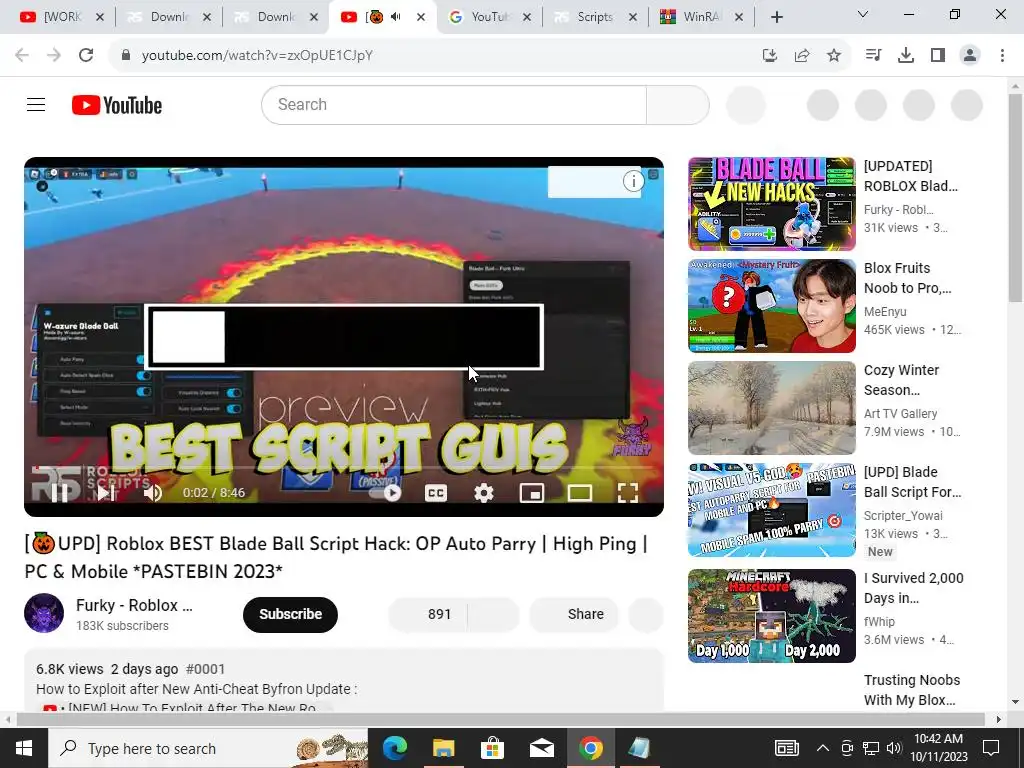Open Trusting Noobs With My Blox title

click(912, 690)
